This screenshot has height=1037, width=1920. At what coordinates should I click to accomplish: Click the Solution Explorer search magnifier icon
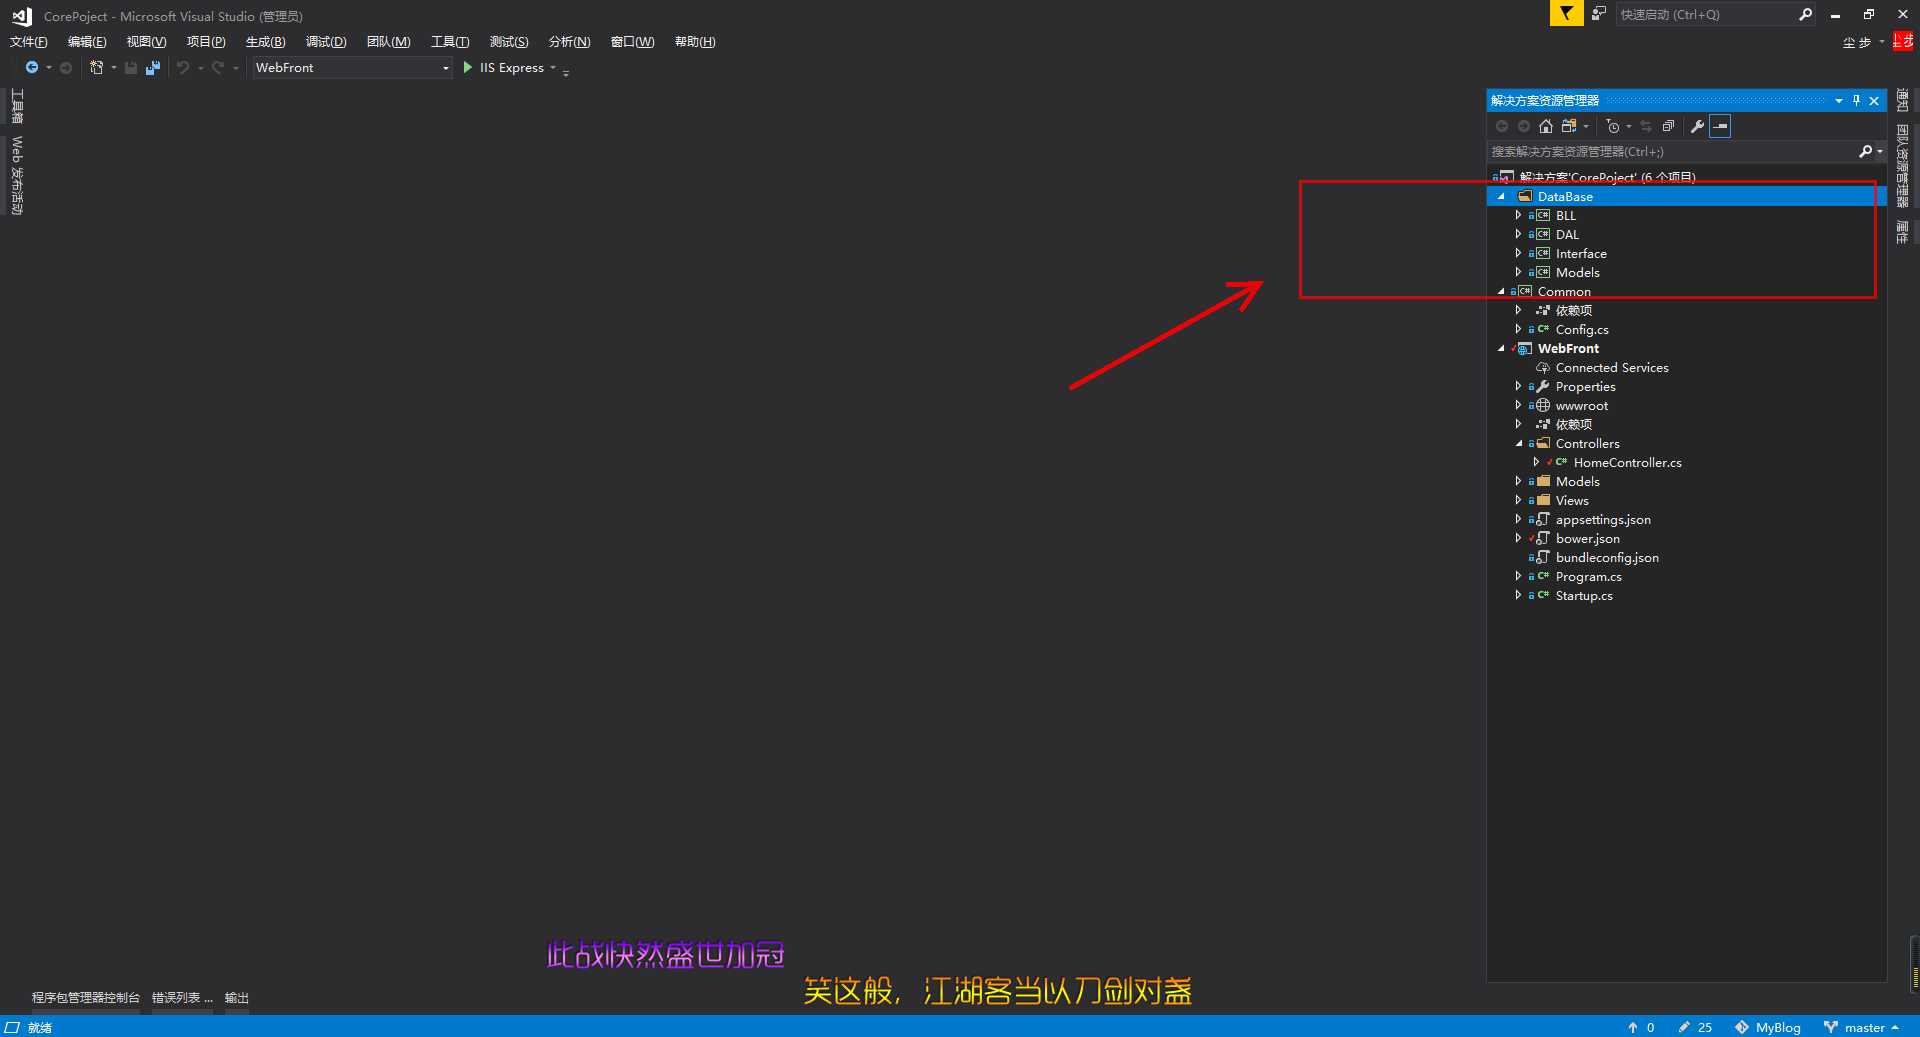pyautogui.click(x=1865, y=152)
